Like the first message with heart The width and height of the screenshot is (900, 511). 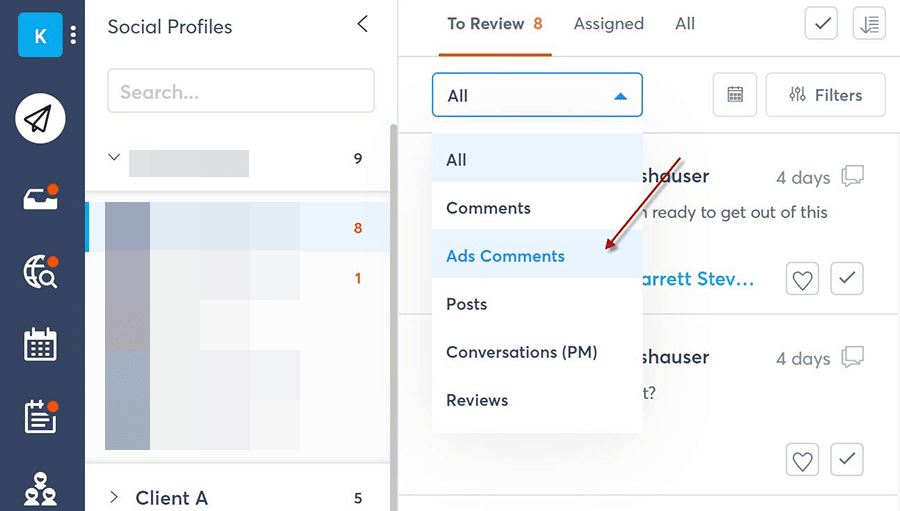[x=802, y=279]
